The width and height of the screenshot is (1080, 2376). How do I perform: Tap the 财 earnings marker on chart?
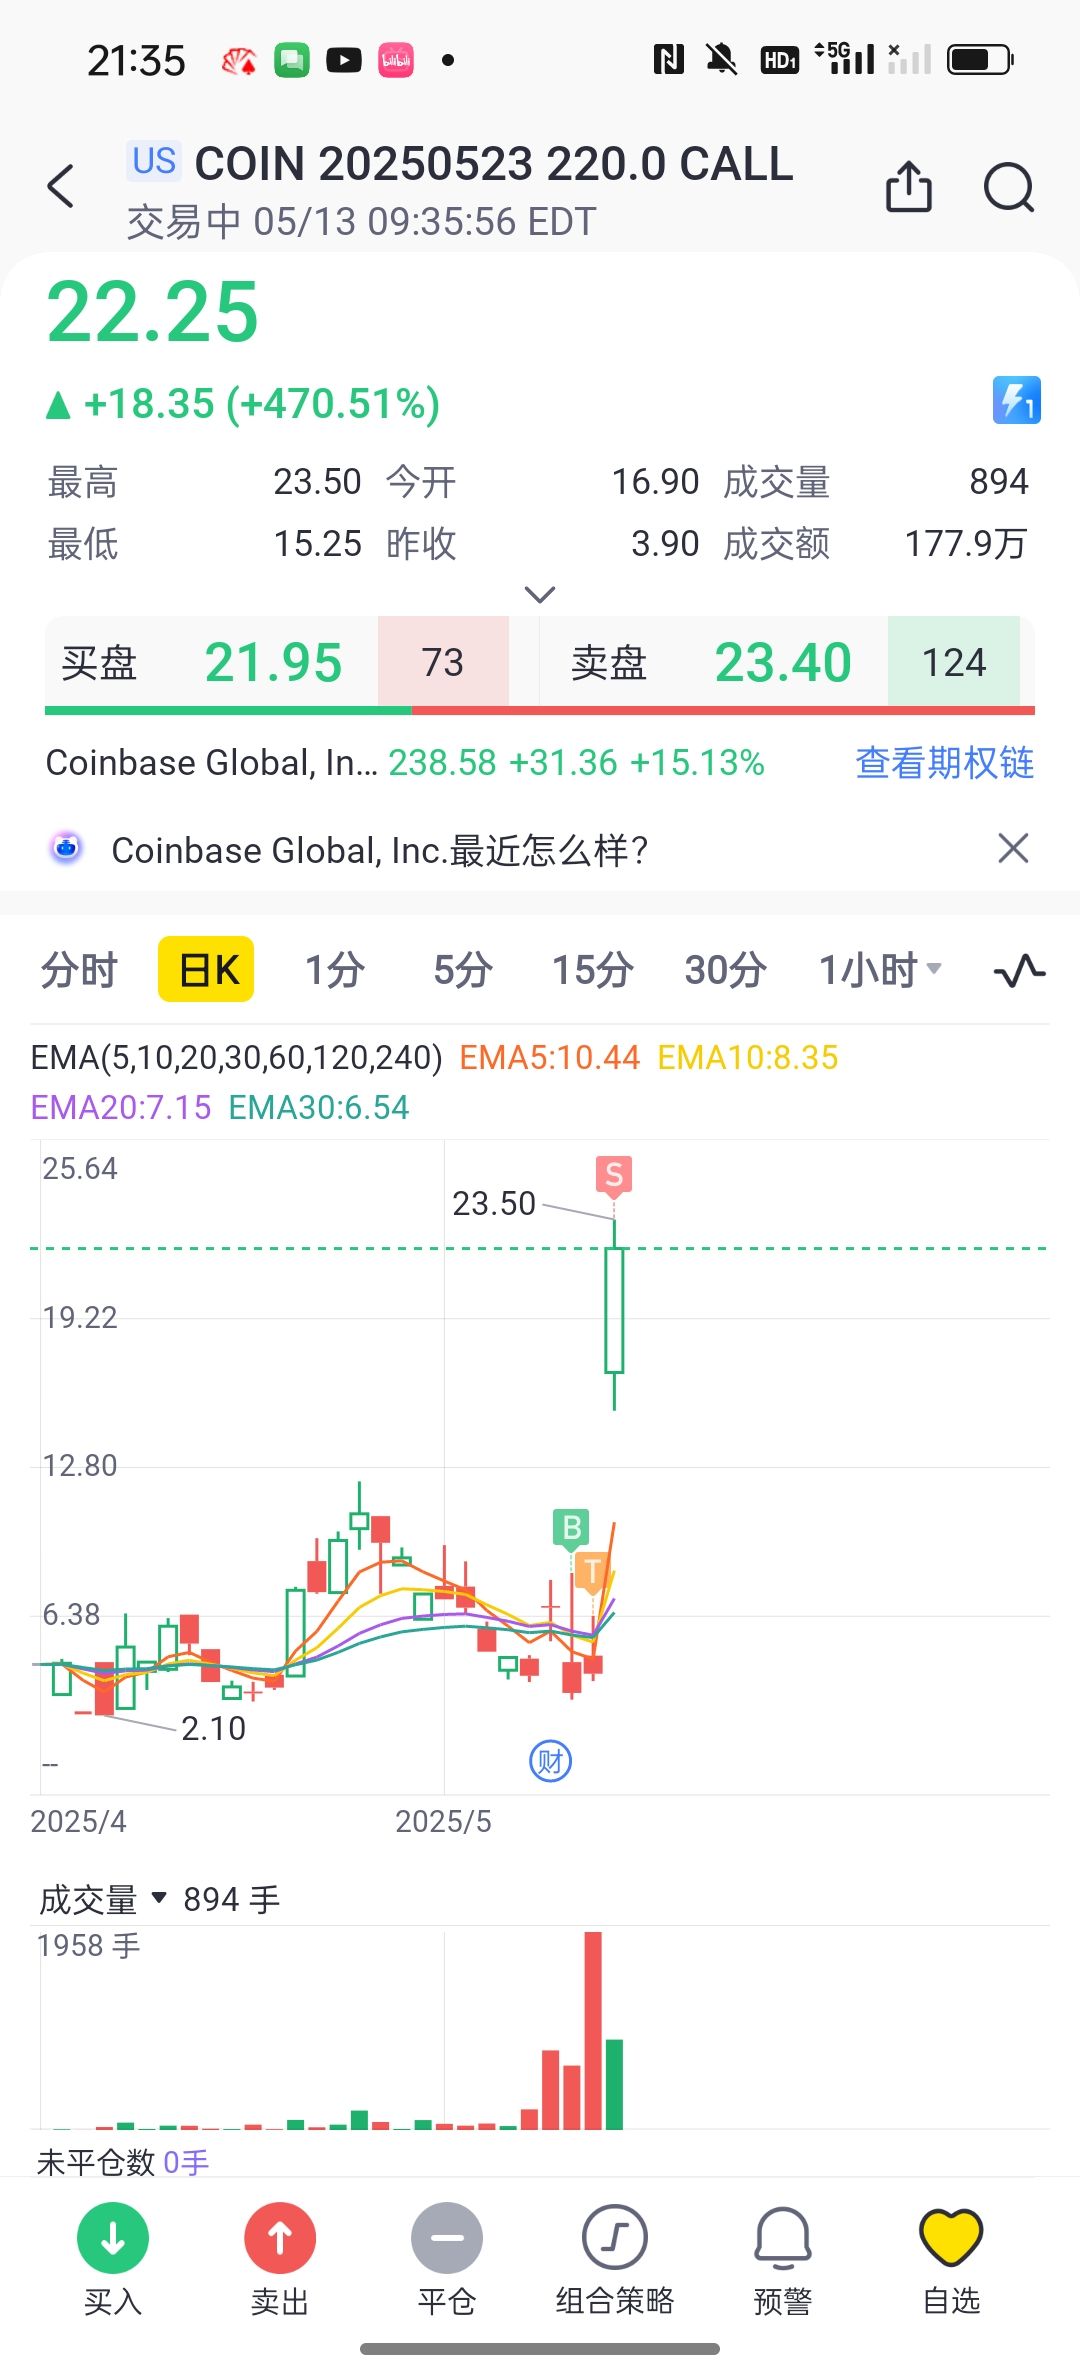coord(550,1761)
